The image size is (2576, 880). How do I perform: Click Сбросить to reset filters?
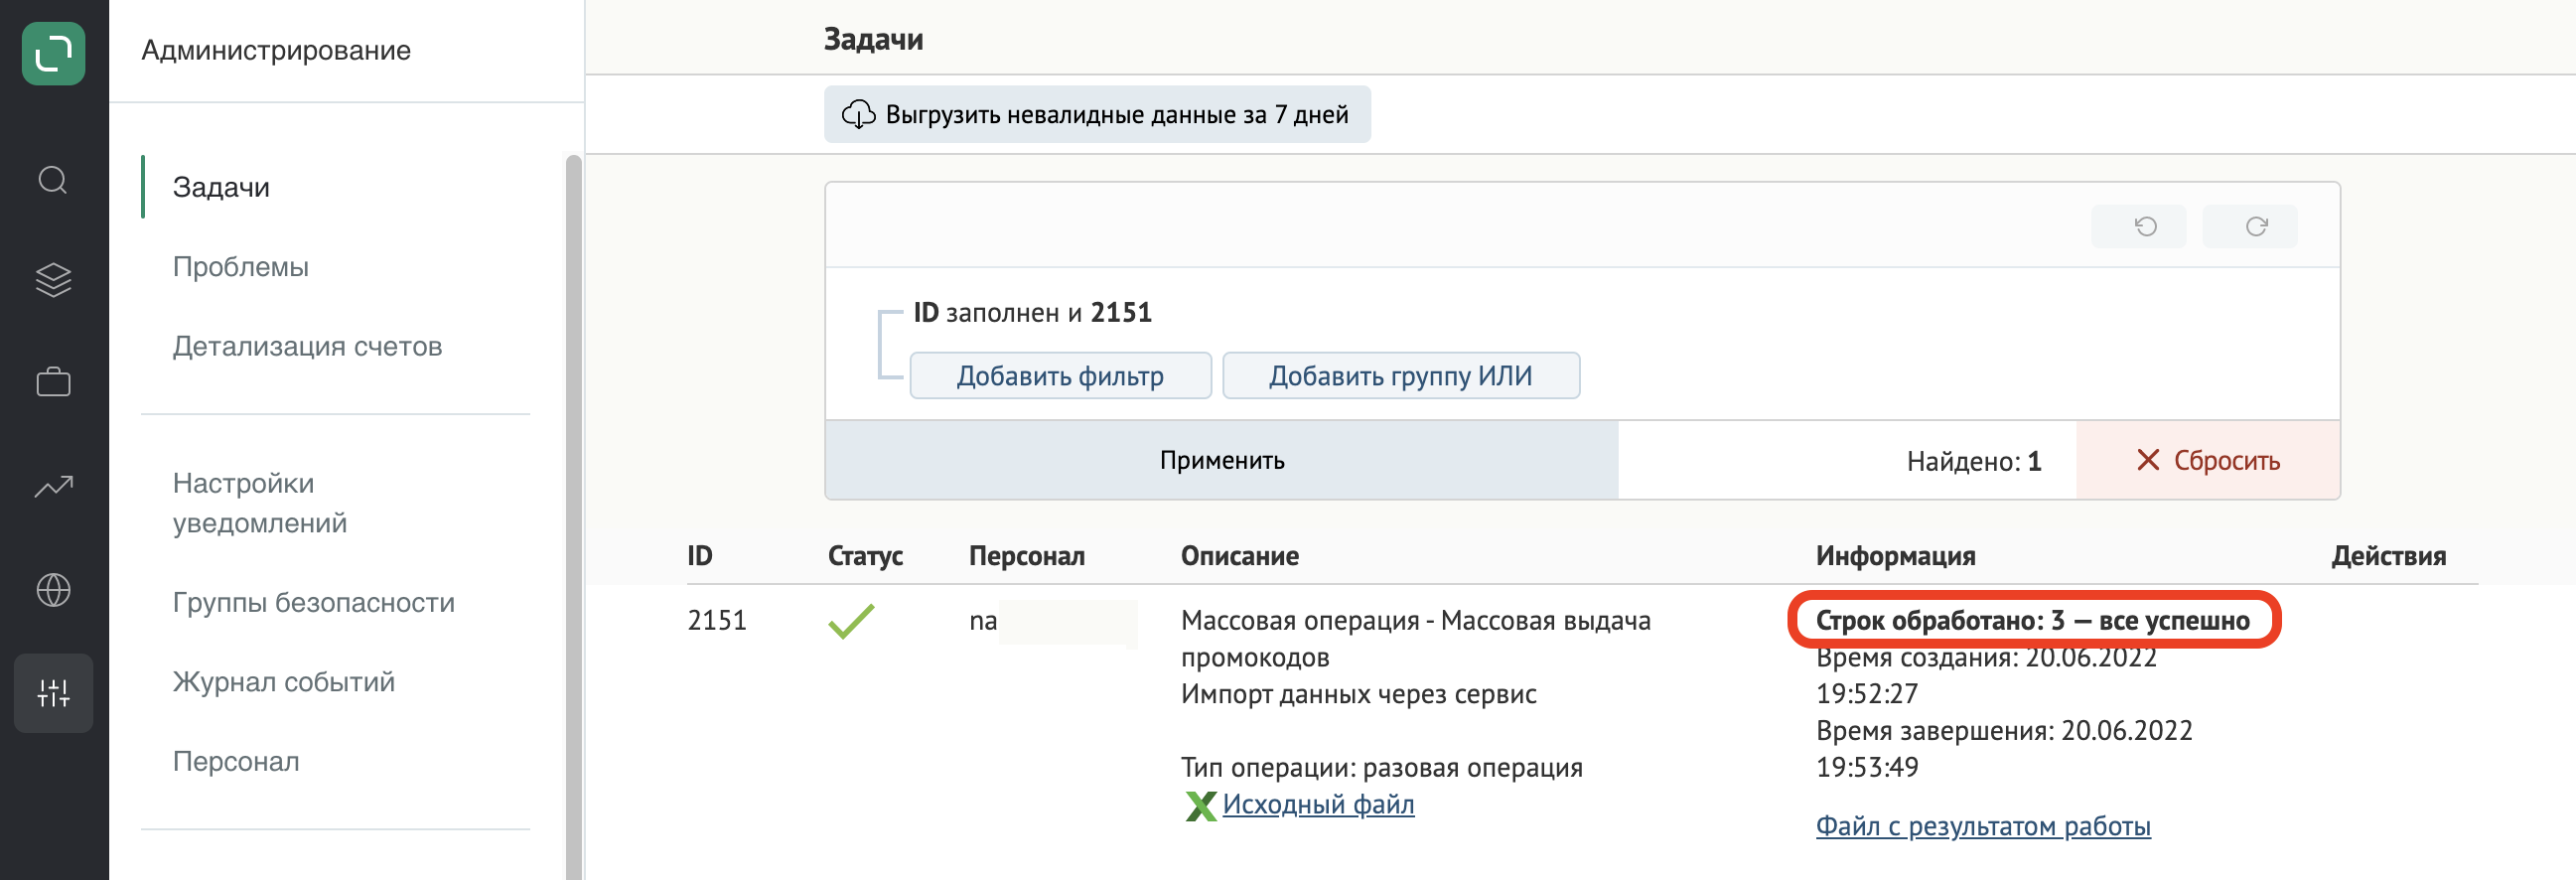tap(2208, 460)
